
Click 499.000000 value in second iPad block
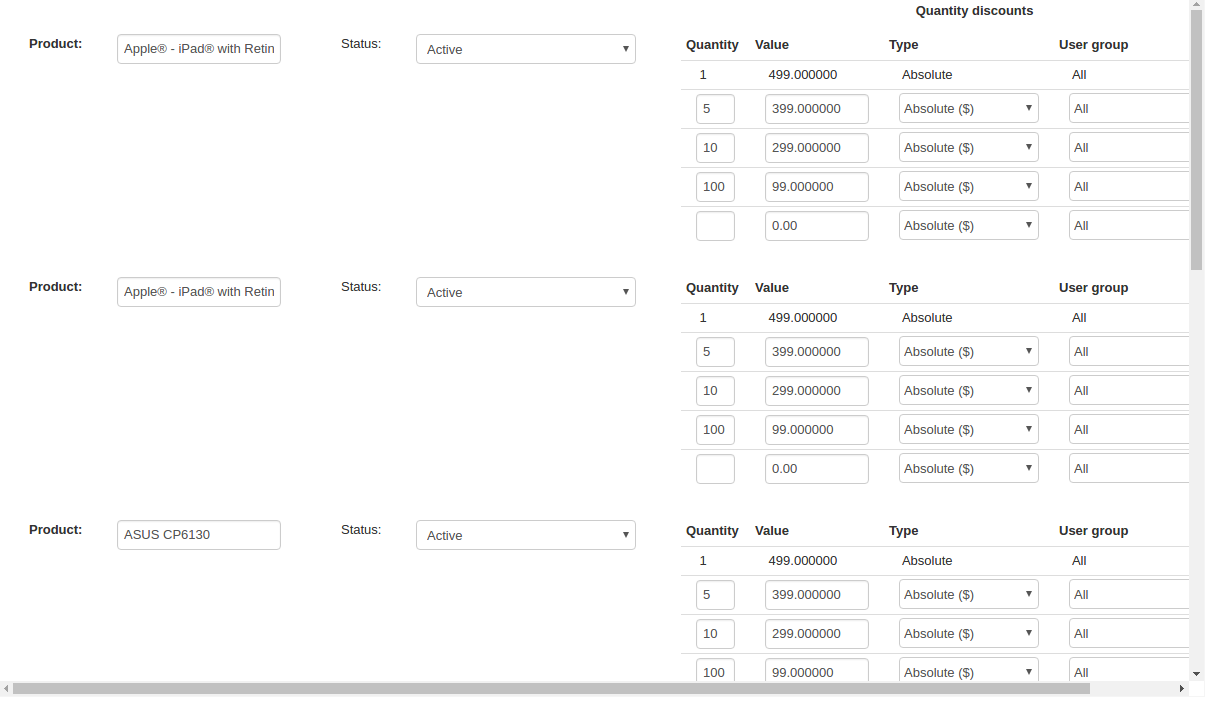(x=803, y=318)
